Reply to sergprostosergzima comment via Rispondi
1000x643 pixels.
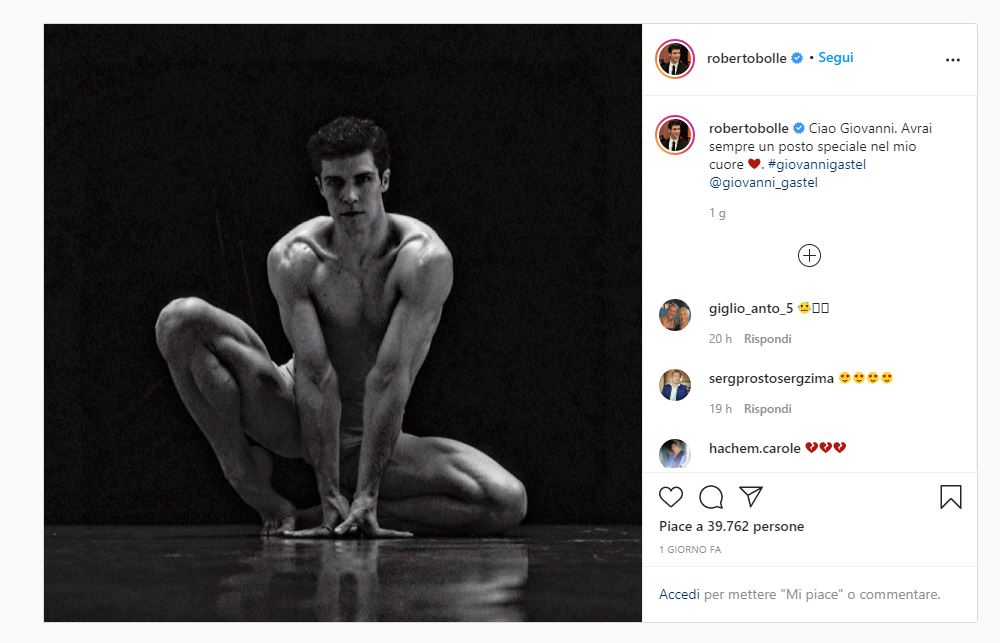click(768, 409)
